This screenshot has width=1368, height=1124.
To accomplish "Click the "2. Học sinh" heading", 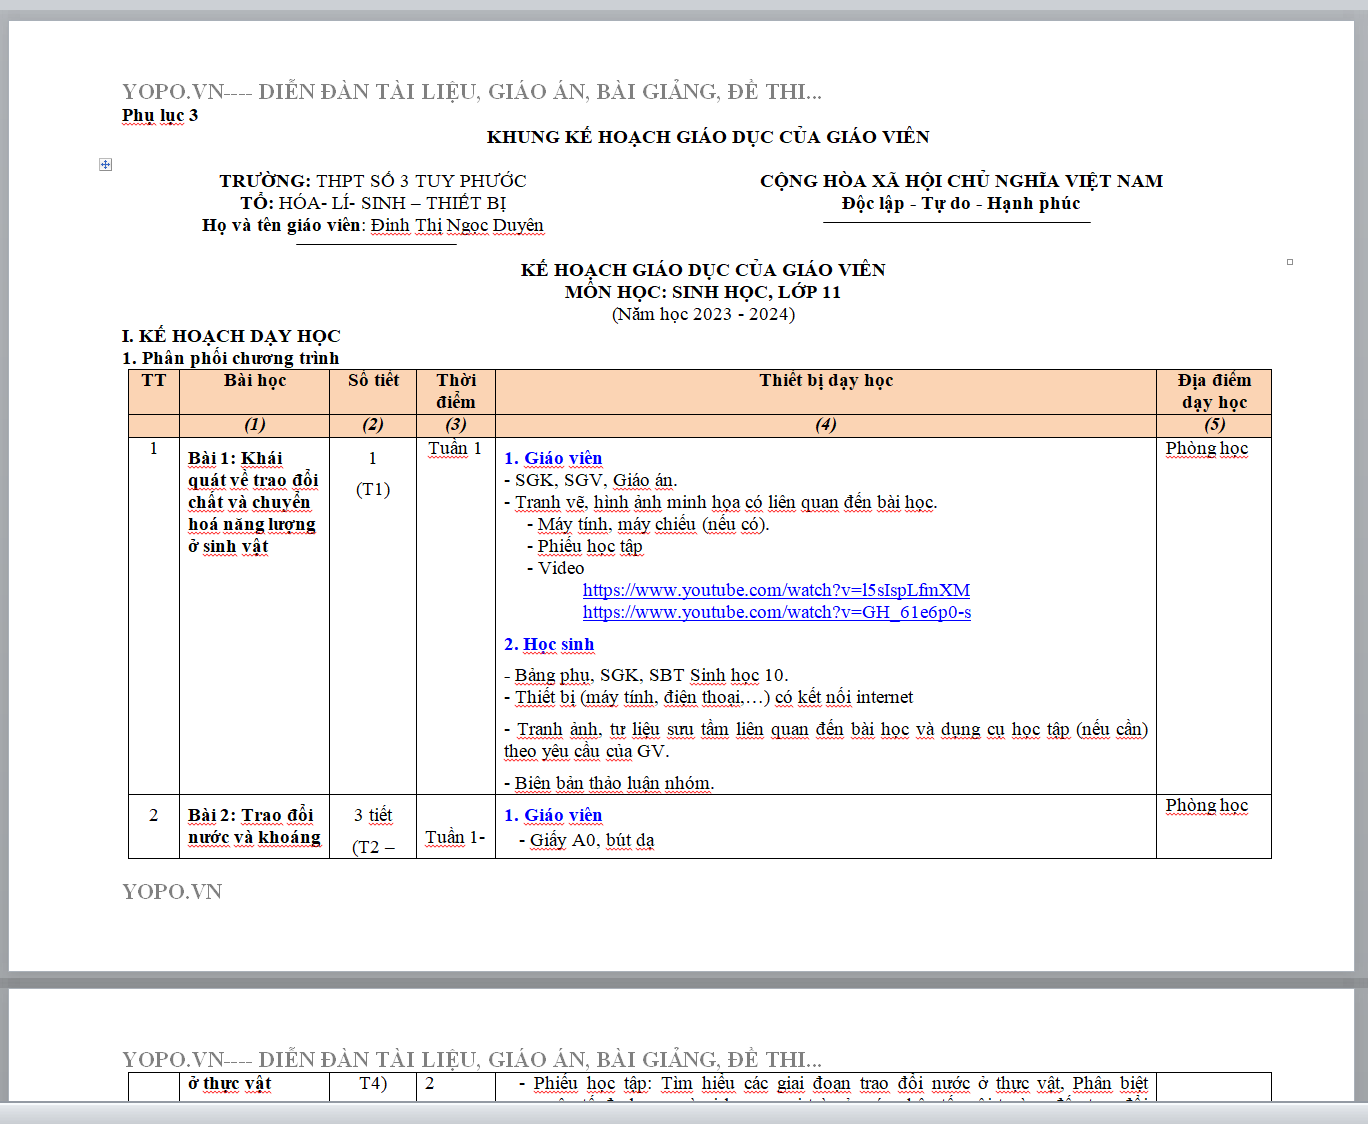I will tap(549, 644).
